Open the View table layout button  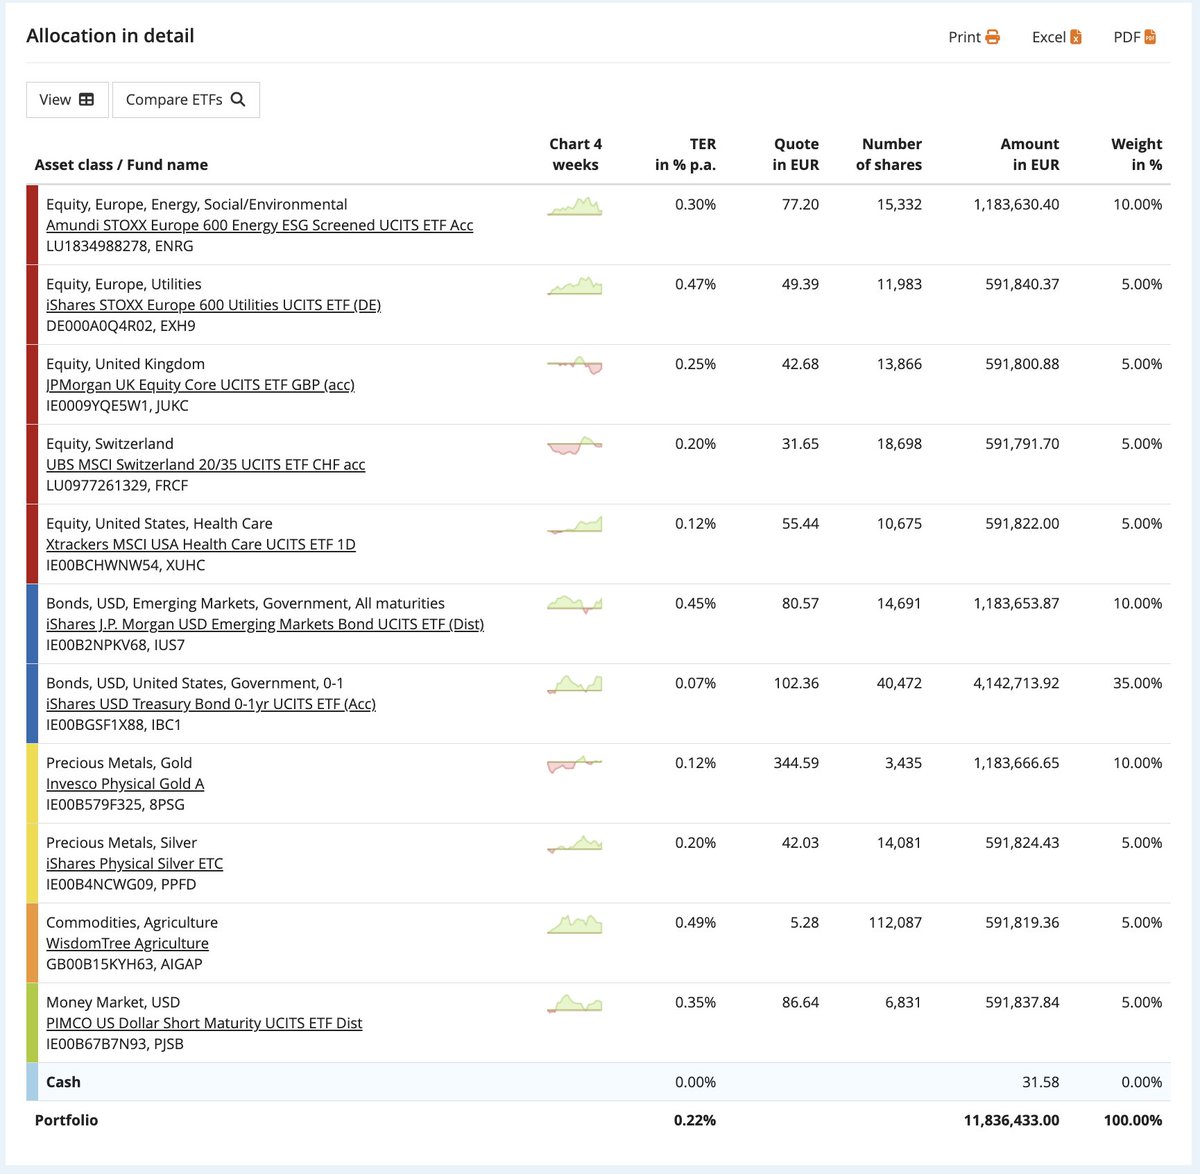pos(67,100)
